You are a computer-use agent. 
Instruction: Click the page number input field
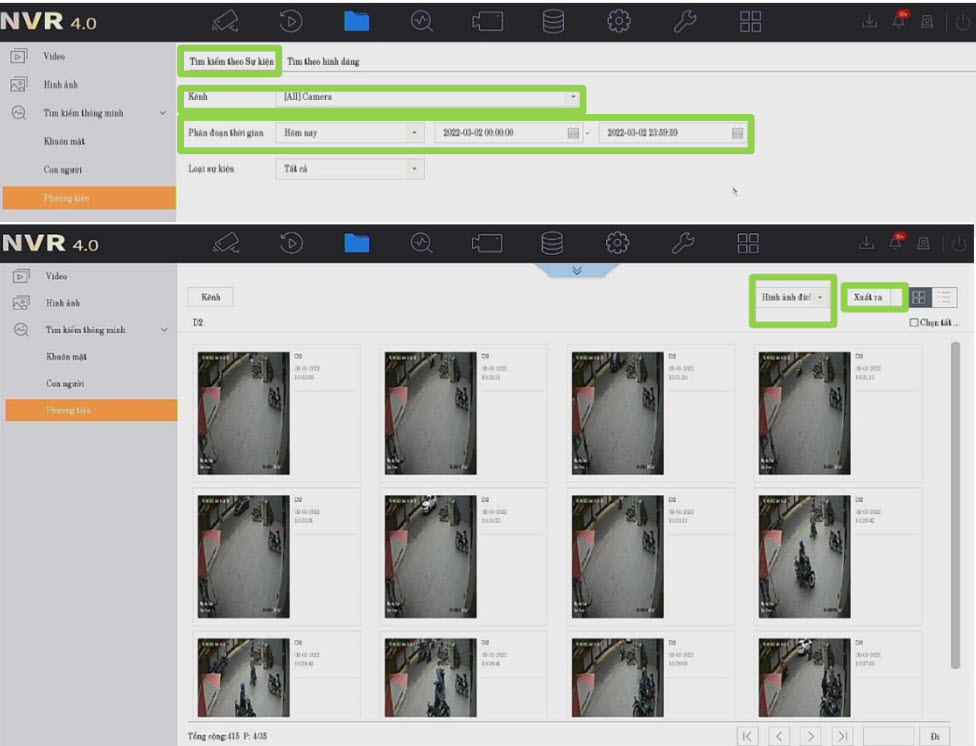click(889, 736)
